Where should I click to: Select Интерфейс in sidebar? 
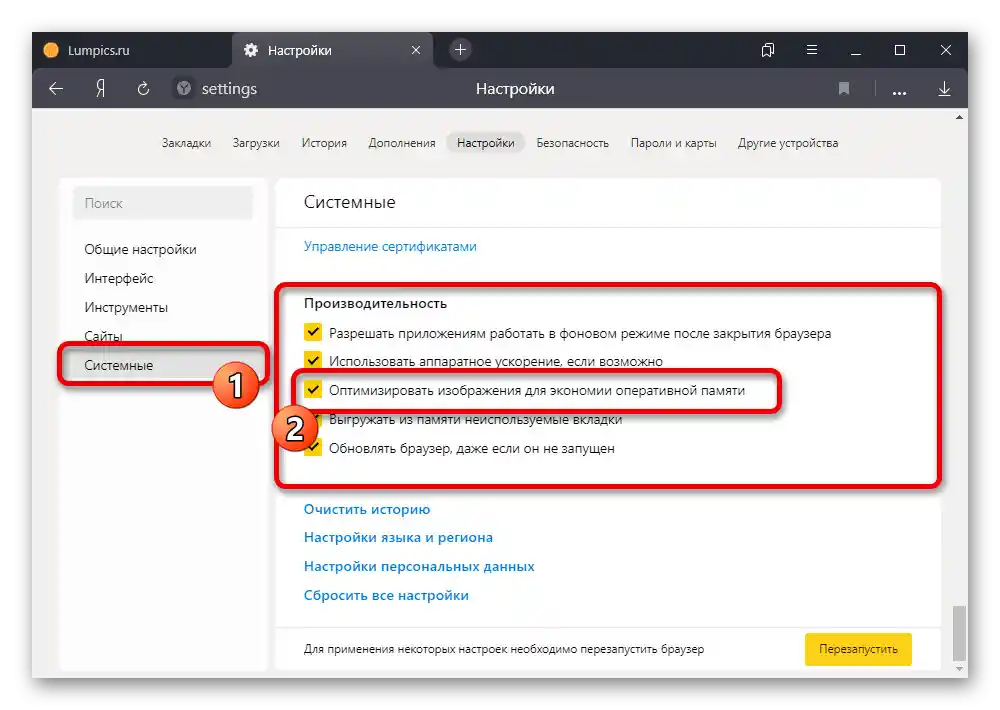pos(119,278)
